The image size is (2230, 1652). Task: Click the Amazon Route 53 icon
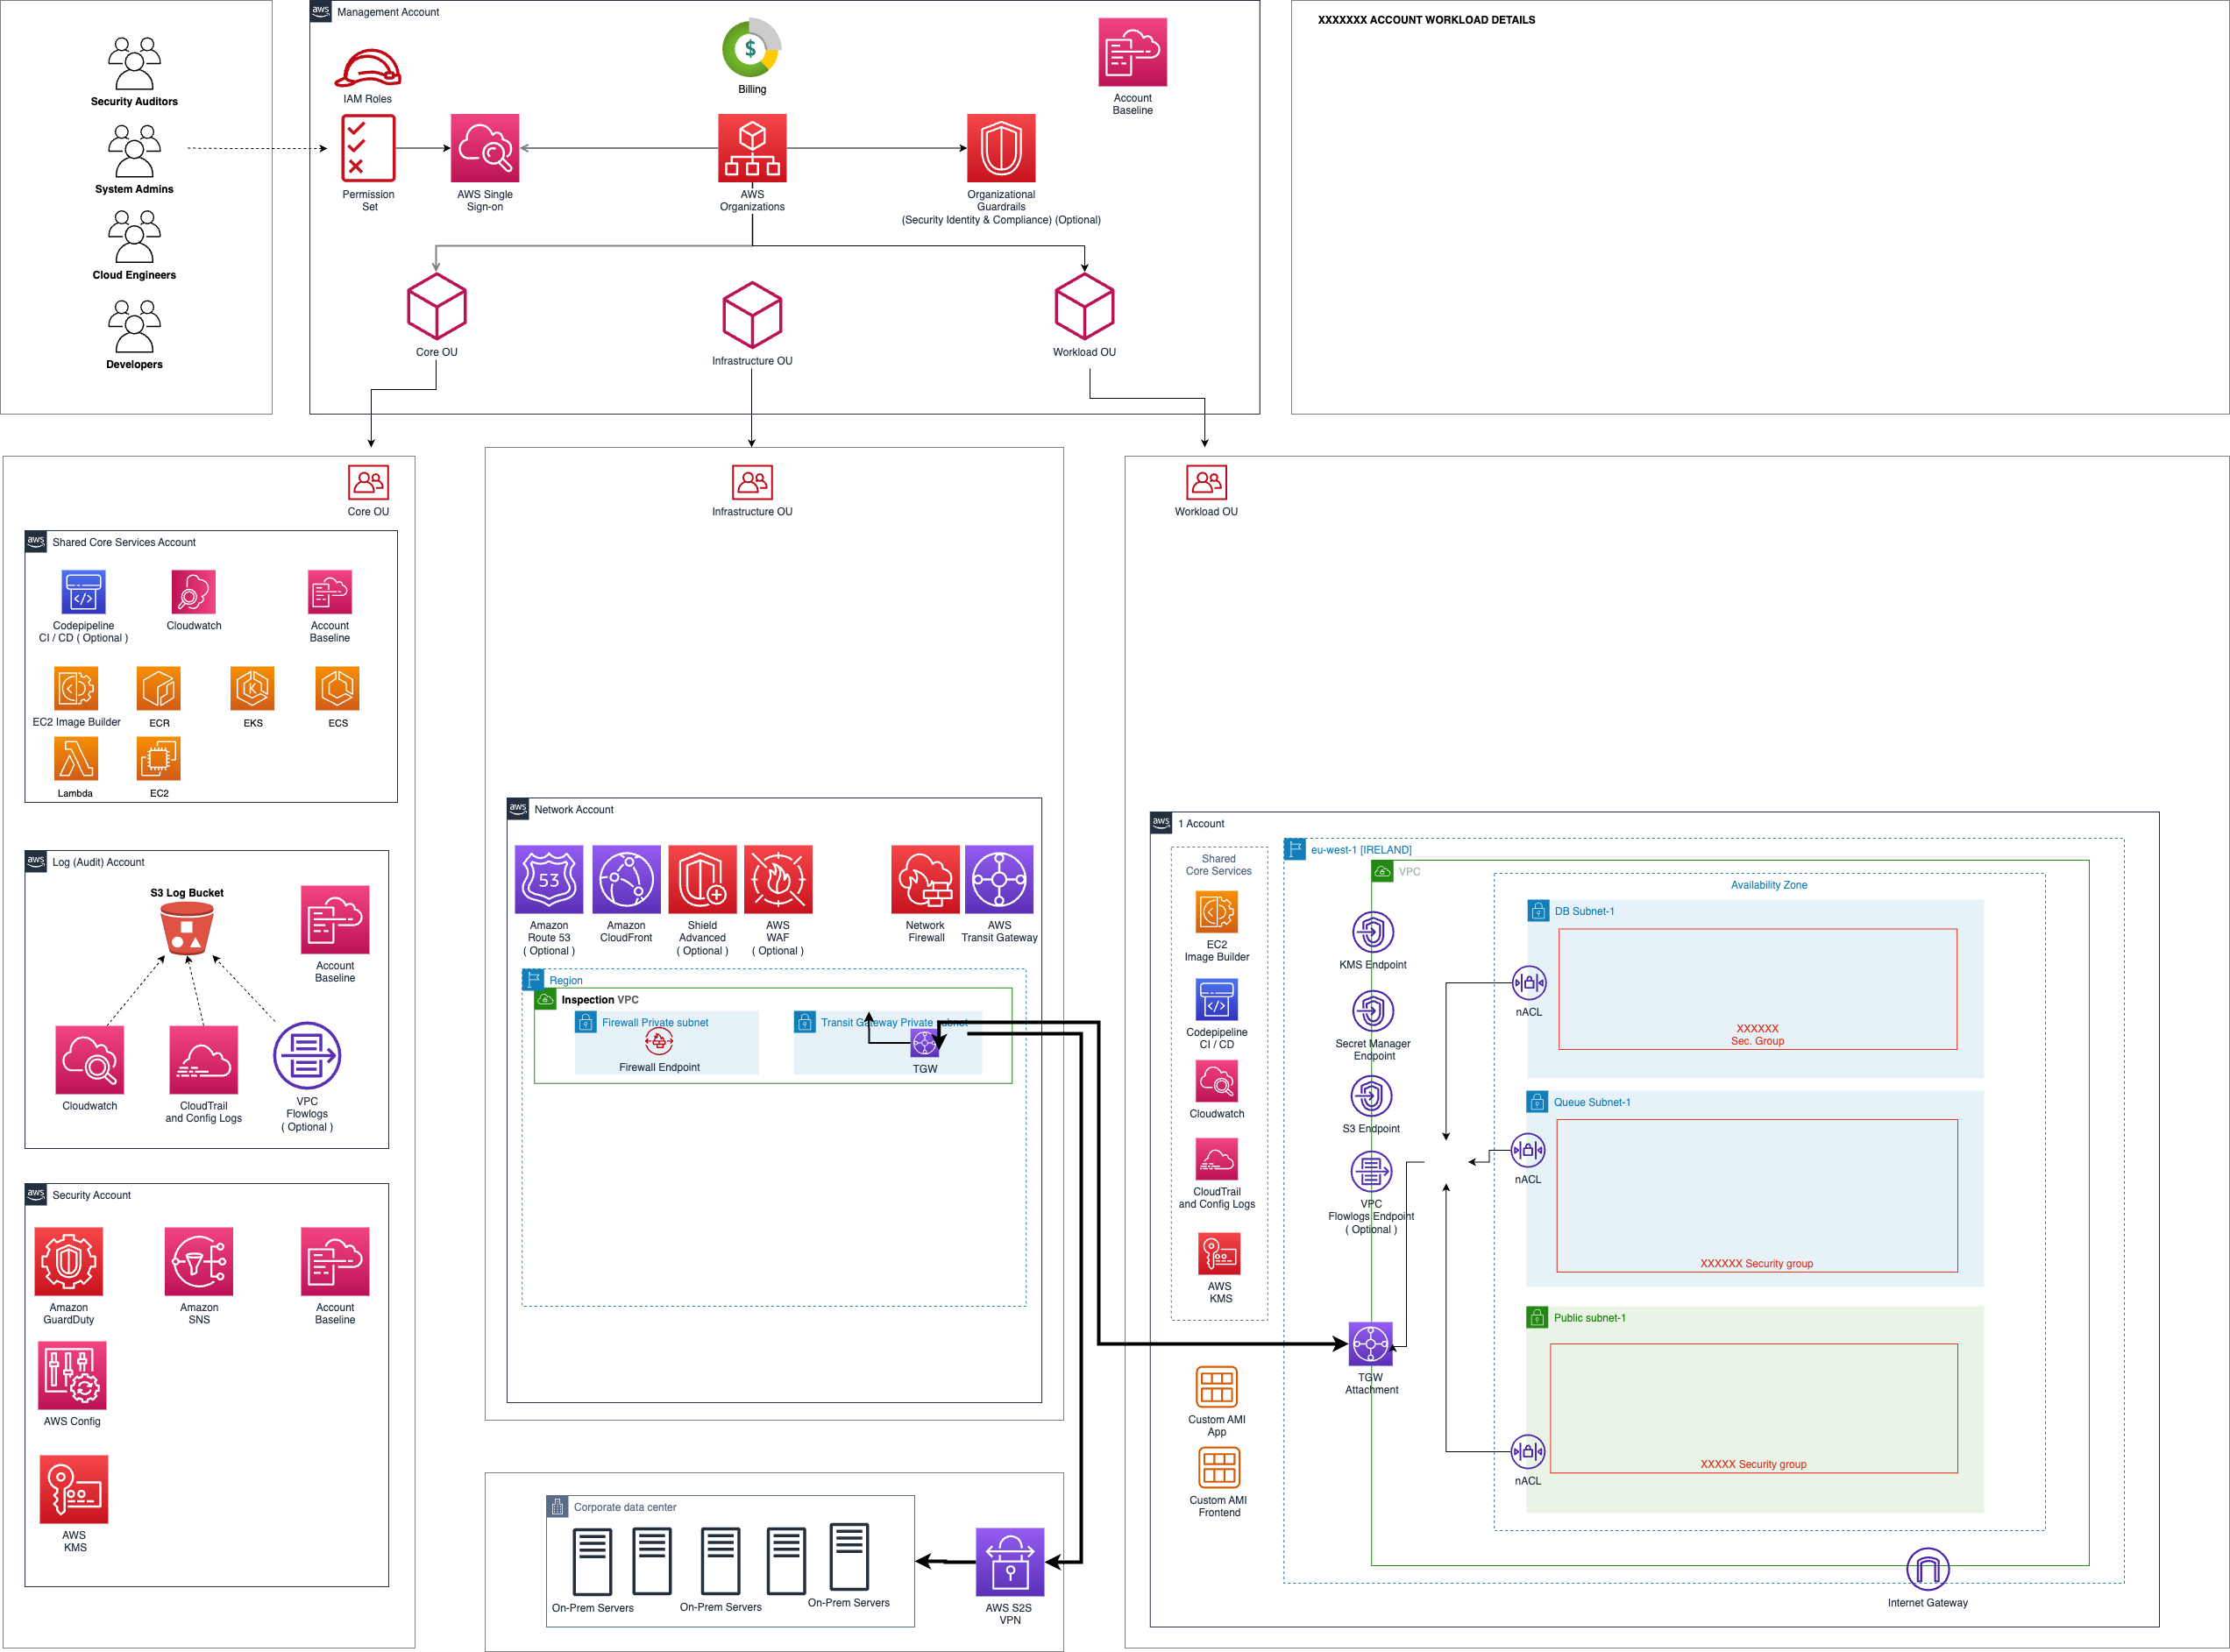click(x=549, y=879)
